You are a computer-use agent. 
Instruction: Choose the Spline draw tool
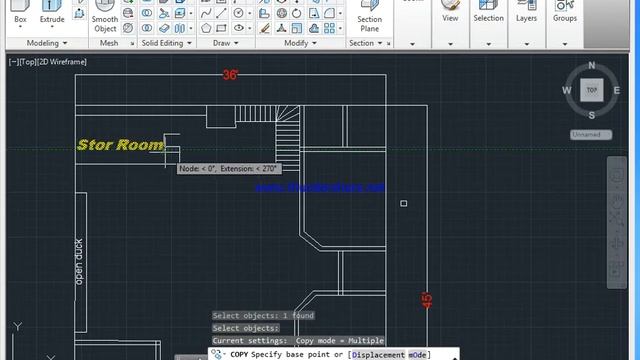206,13
